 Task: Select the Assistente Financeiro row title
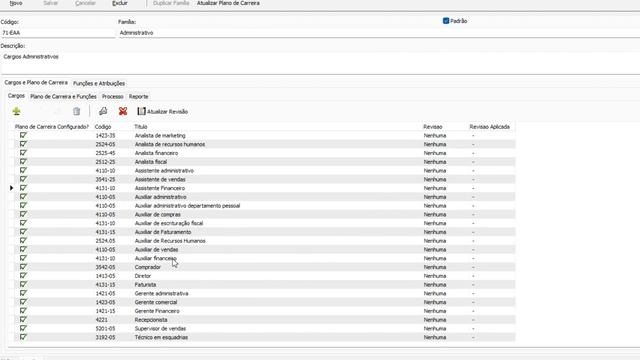(160, 188)
